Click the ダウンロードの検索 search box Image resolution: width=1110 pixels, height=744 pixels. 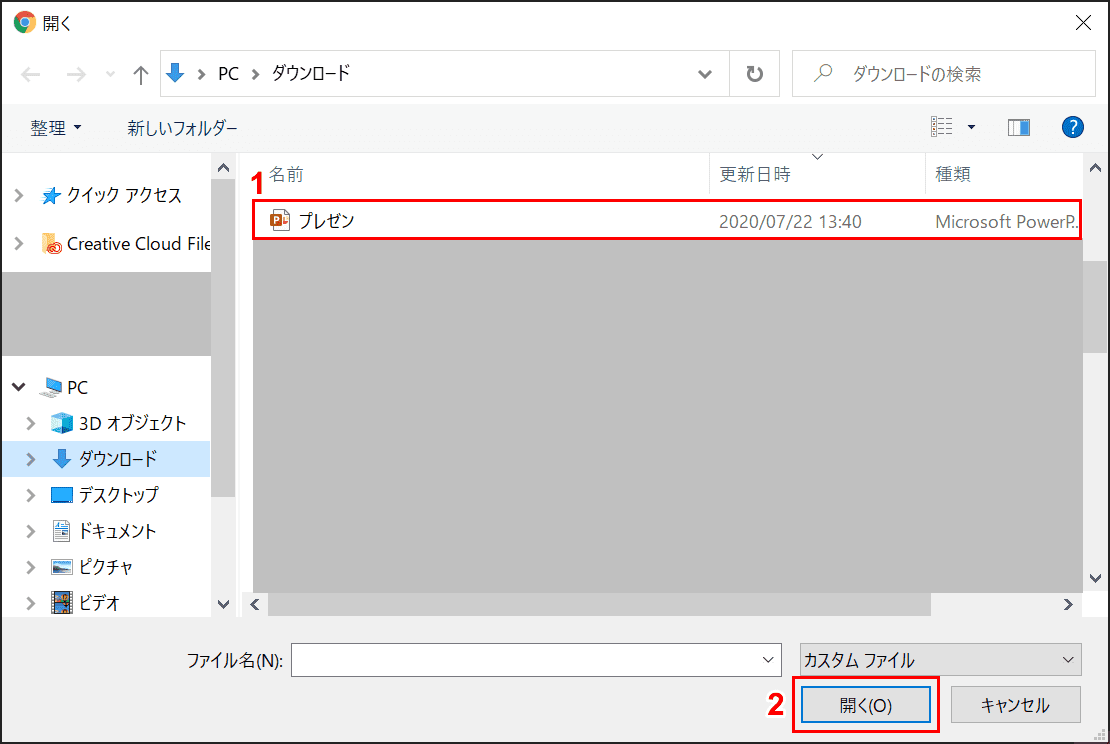click(944, 74)
